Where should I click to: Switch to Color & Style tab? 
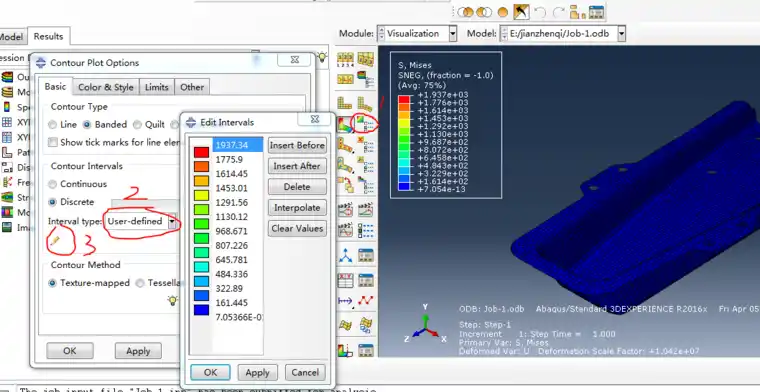click(106, 87)
